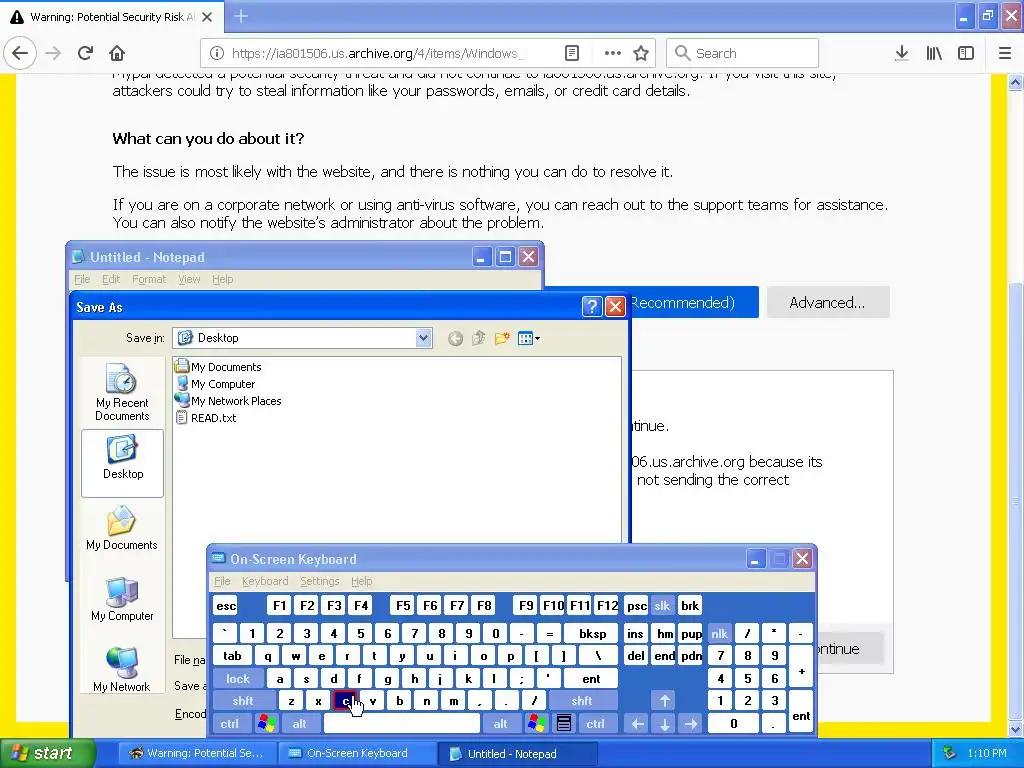The width and height of the screenshot is (1024, 768).
Task: Click left Windows key on on-screen keyboard
Action: tap(266, 724)
